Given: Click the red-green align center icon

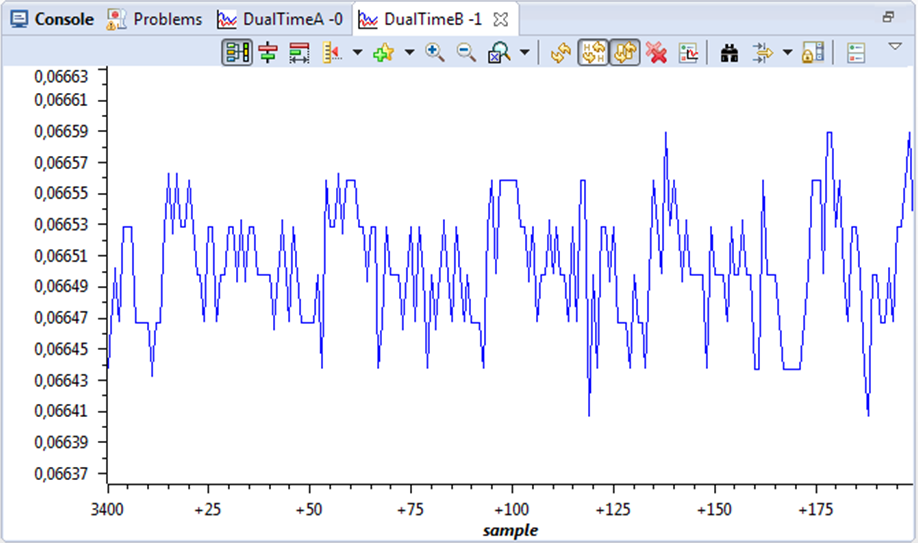Looking at the screenshot, I should (x=268, y=53).
